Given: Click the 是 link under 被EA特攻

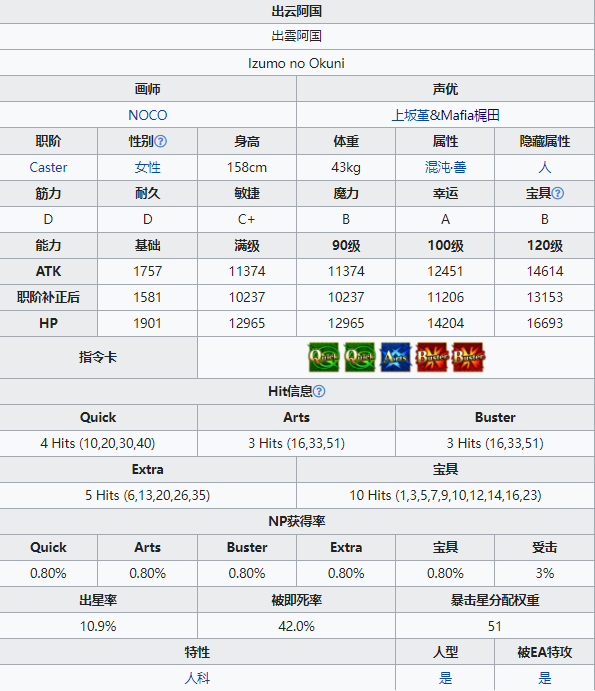Looking at the screenshot, I should pyautogui.click(x=545, y=678).
